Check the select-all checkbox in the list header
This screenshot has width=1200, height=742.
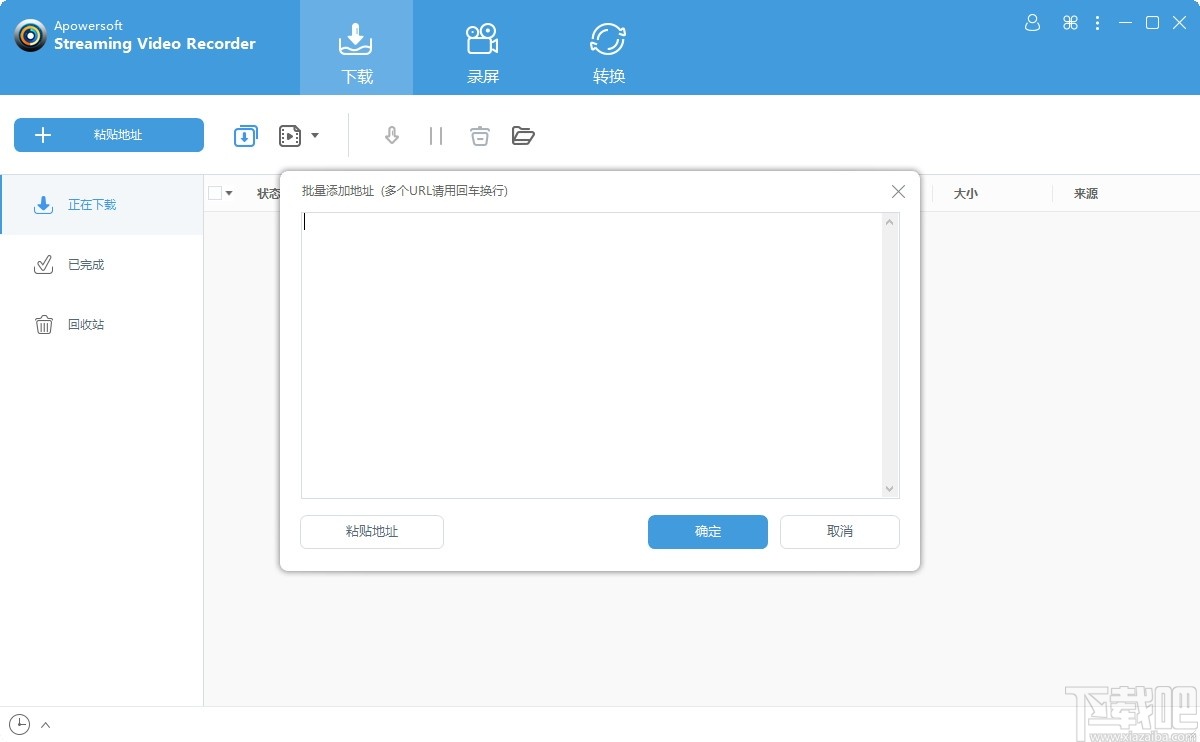216,193
